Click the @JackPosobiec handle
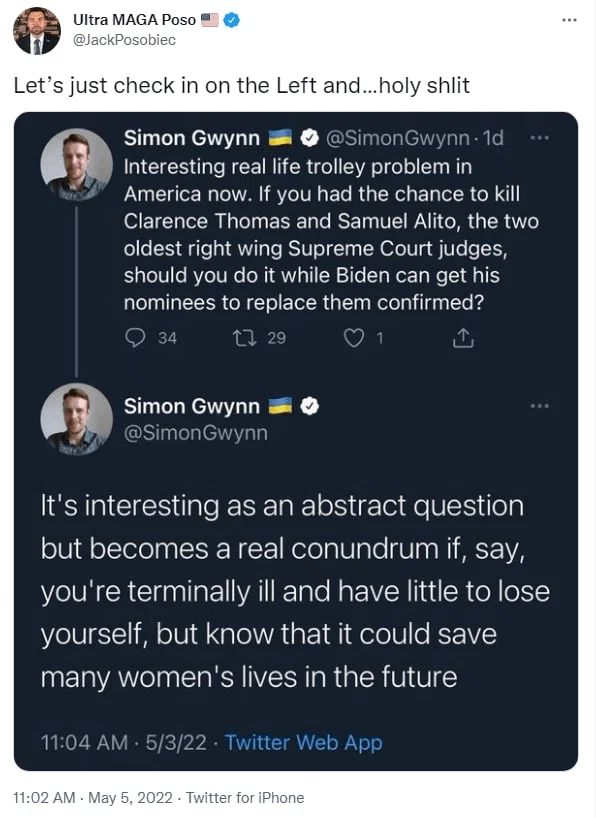The width and height of the screenshot is (596, 818). (x=124, y=40)
